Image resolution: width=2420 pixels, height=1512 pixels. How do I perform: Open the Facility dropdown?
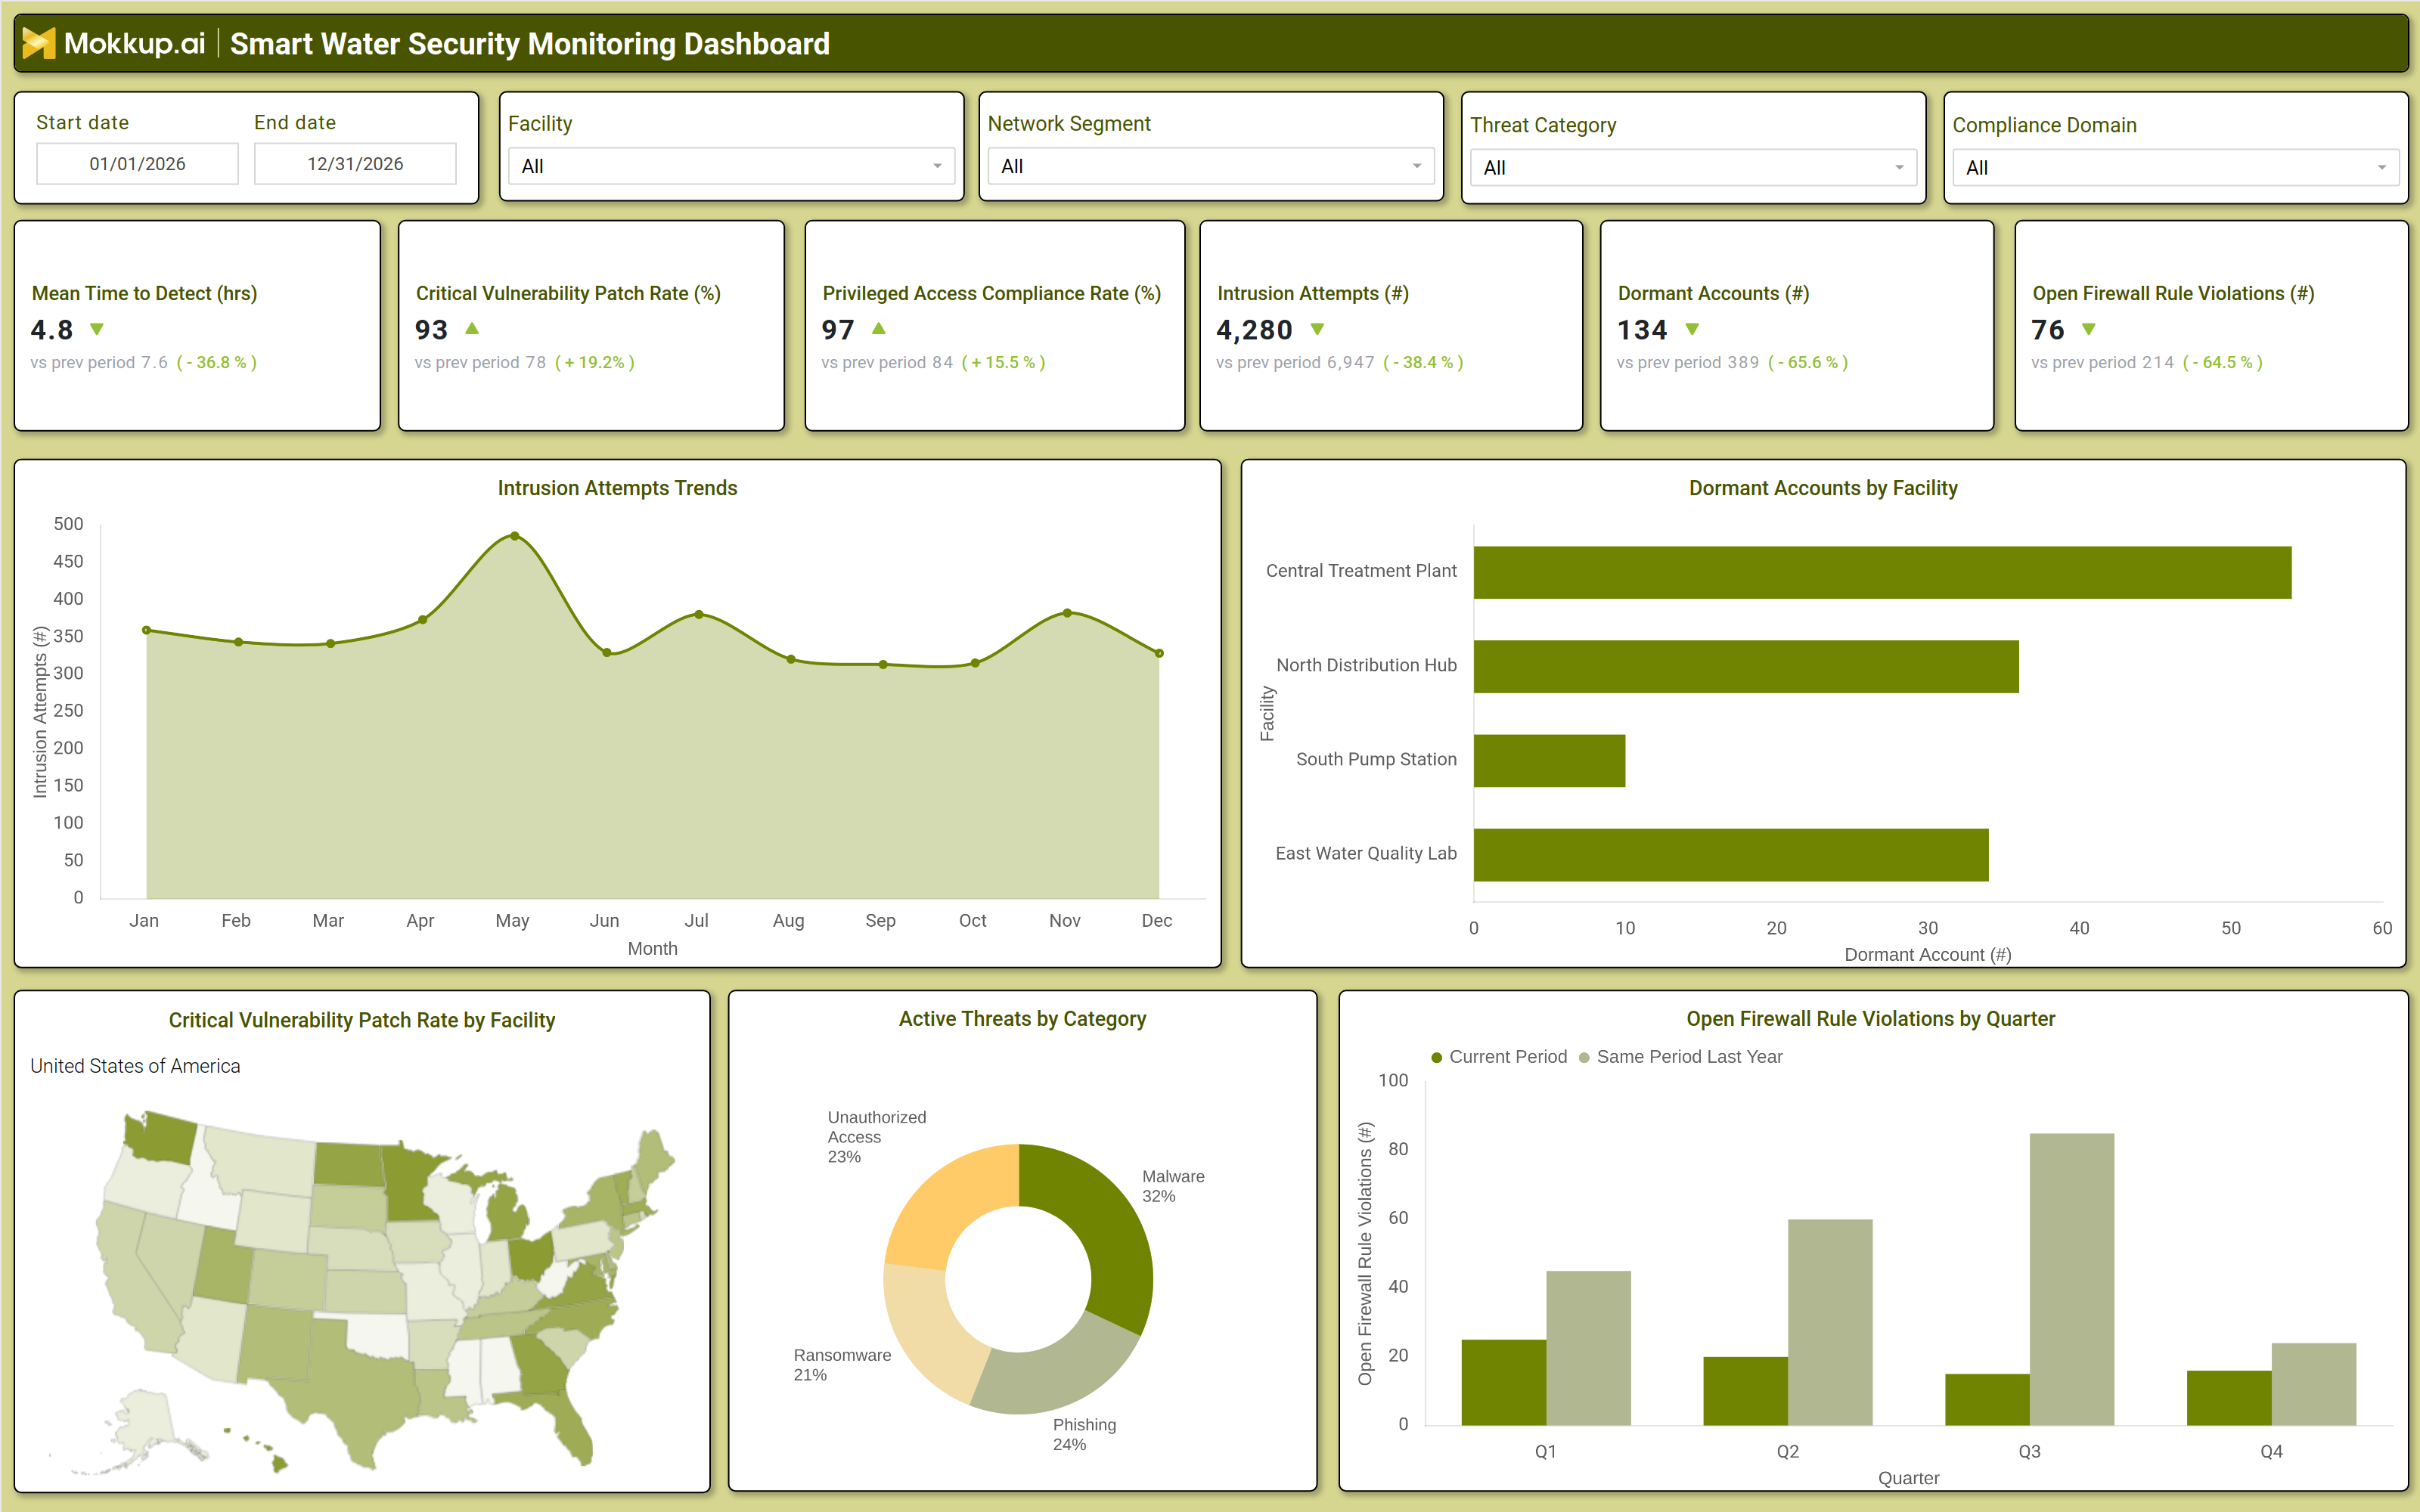732,166
